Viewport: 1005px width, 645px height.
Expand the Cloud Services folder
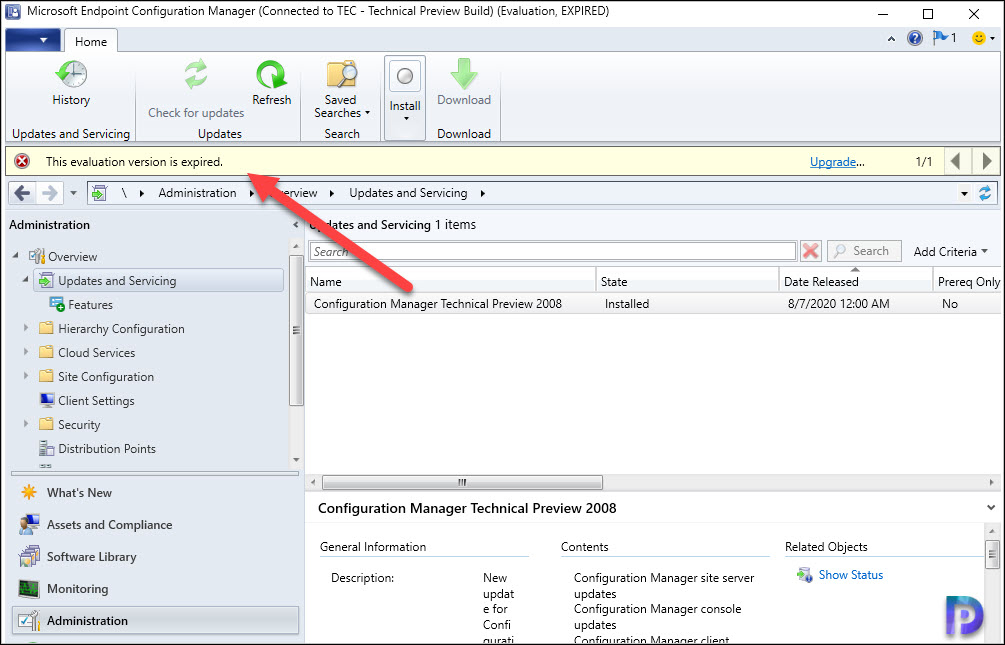point(26,352)
